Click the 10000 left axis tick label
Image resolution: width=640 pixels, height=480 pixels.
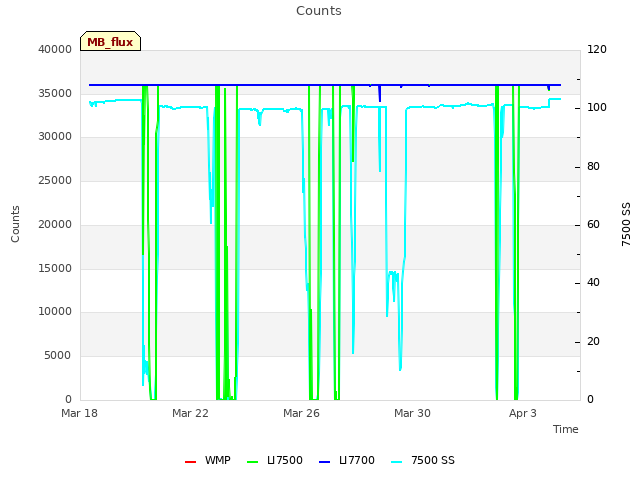55,311
